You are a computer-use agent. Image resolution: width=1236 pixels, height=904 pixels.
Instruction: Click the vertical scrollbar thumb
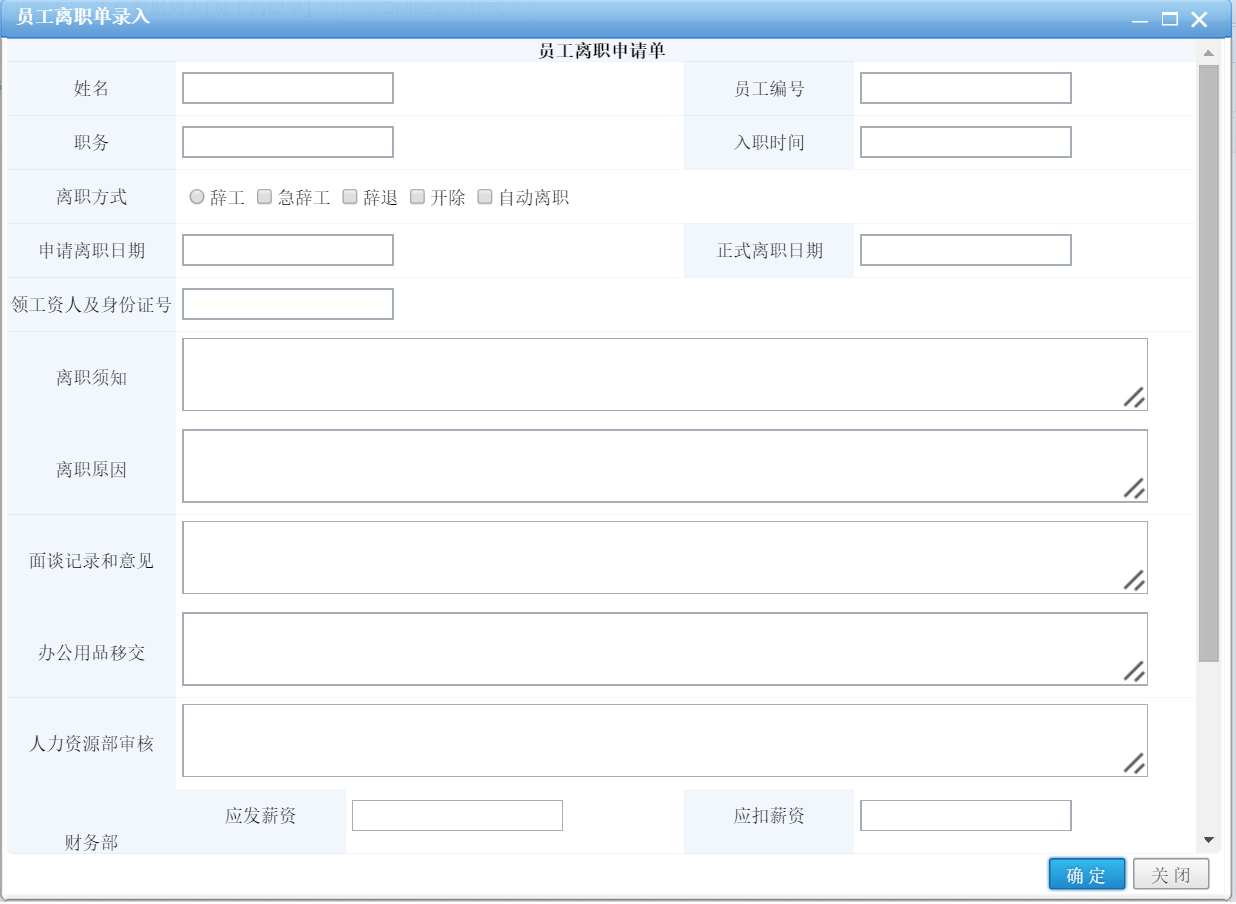[x=1208, y=362]
